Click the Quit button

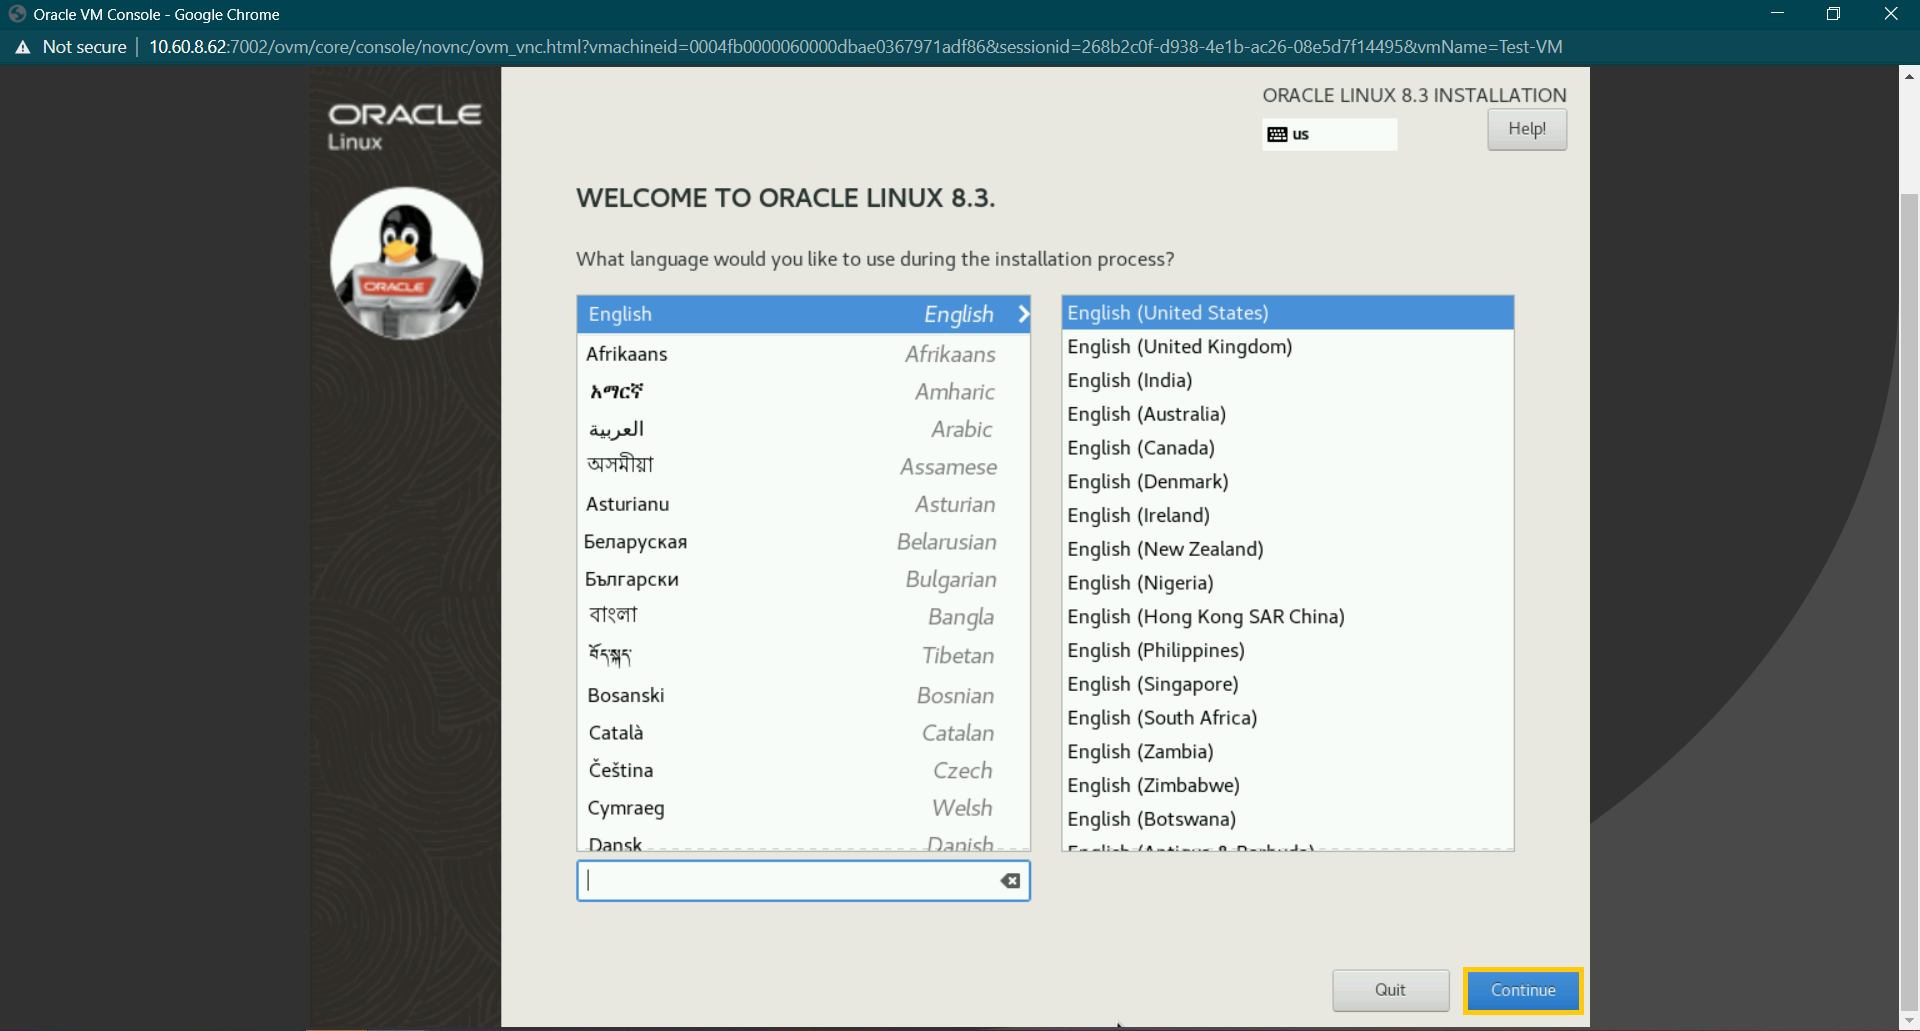tap(1390, 990)
